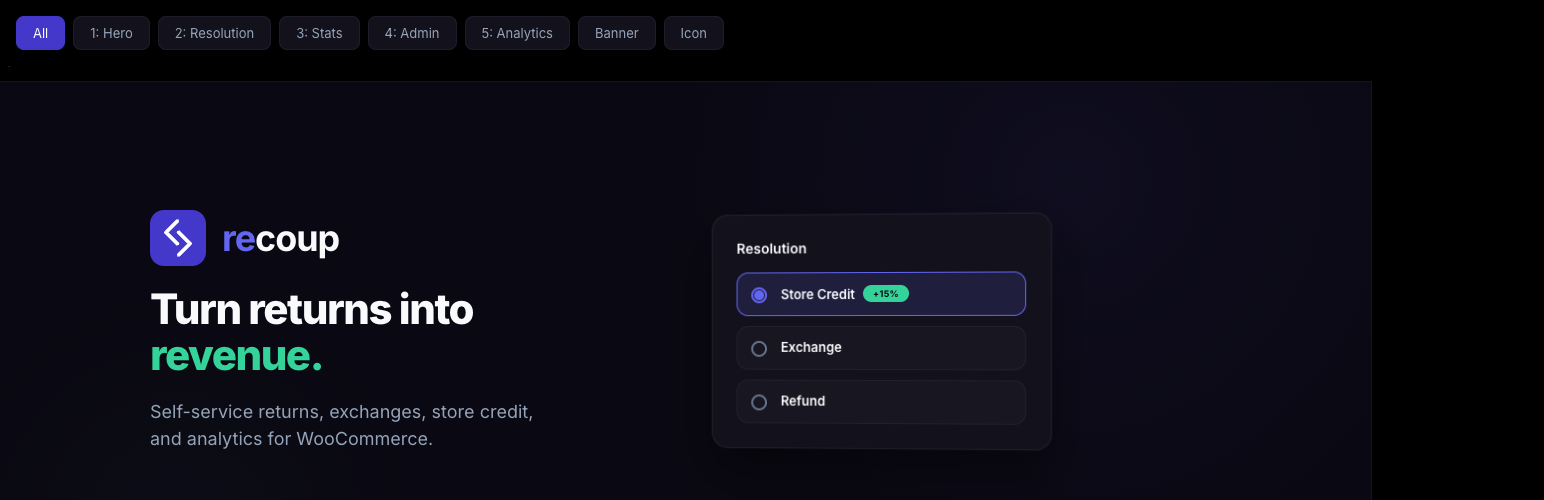Click the recoup wordmark text

tap(280, 239)
